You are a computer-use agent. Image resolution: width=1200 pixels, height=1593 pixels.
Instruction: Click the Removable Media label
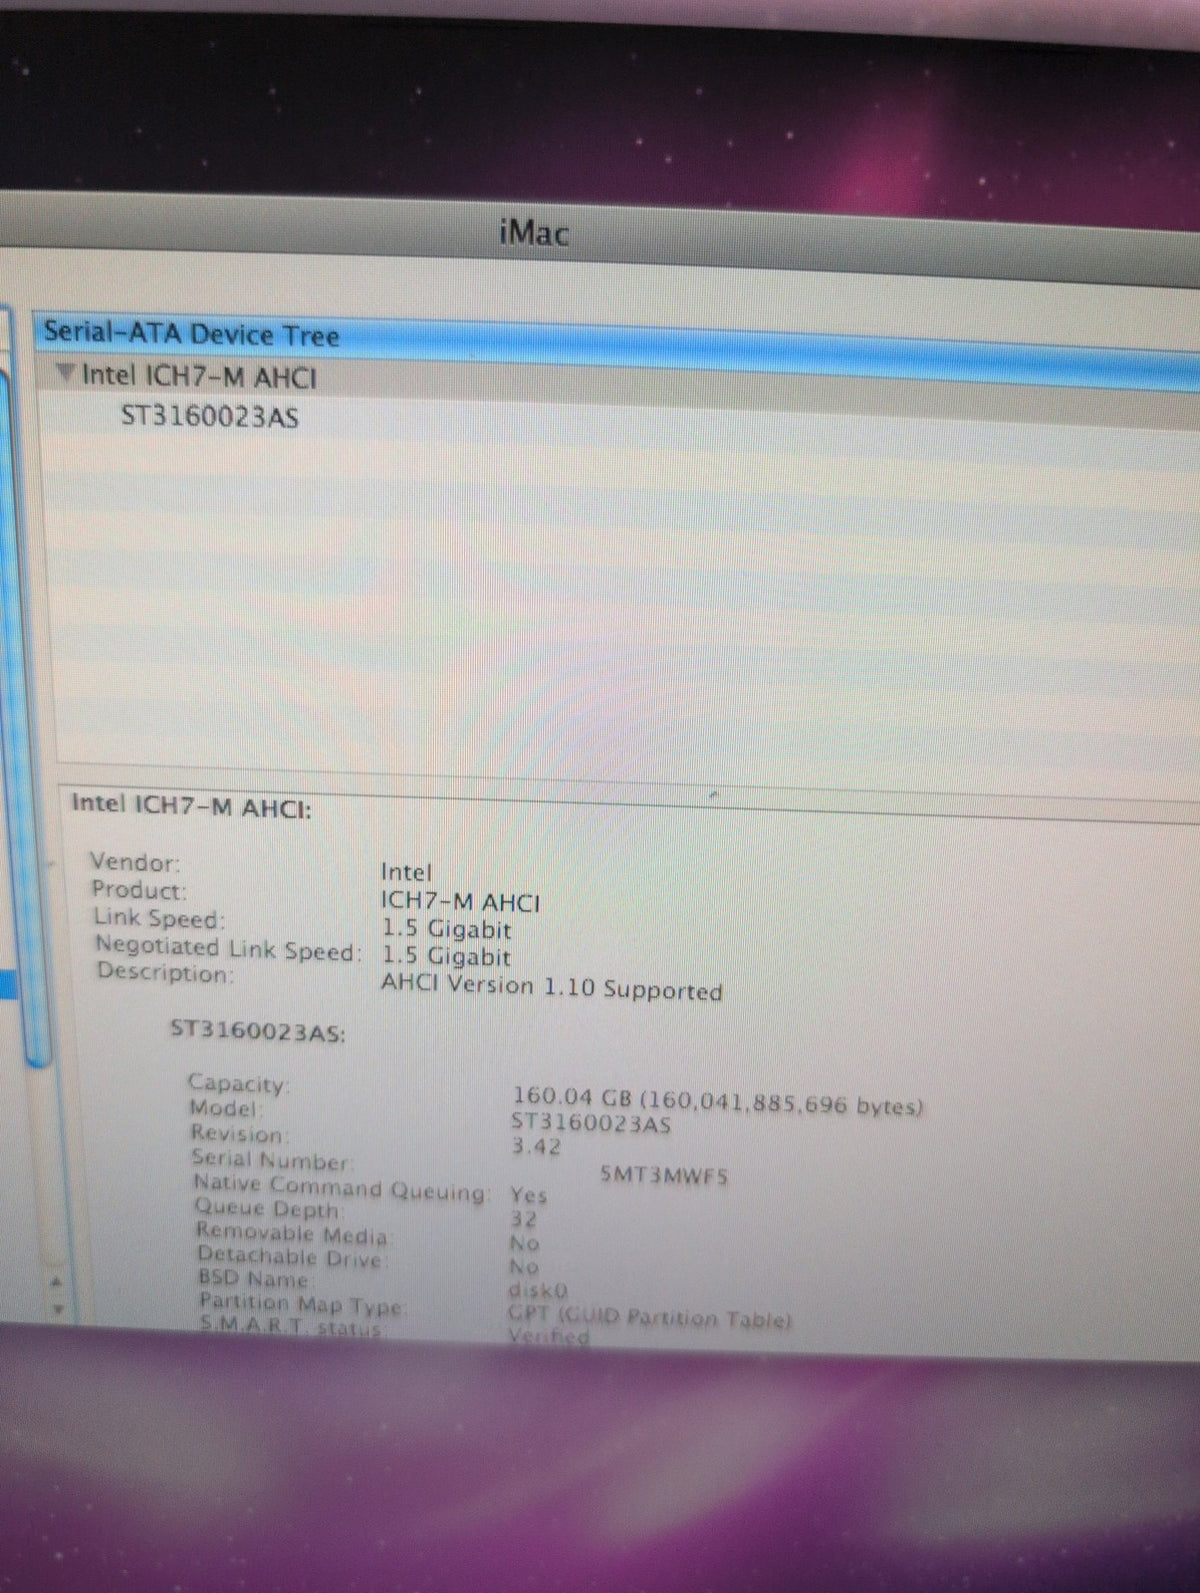click(292, 1234)
